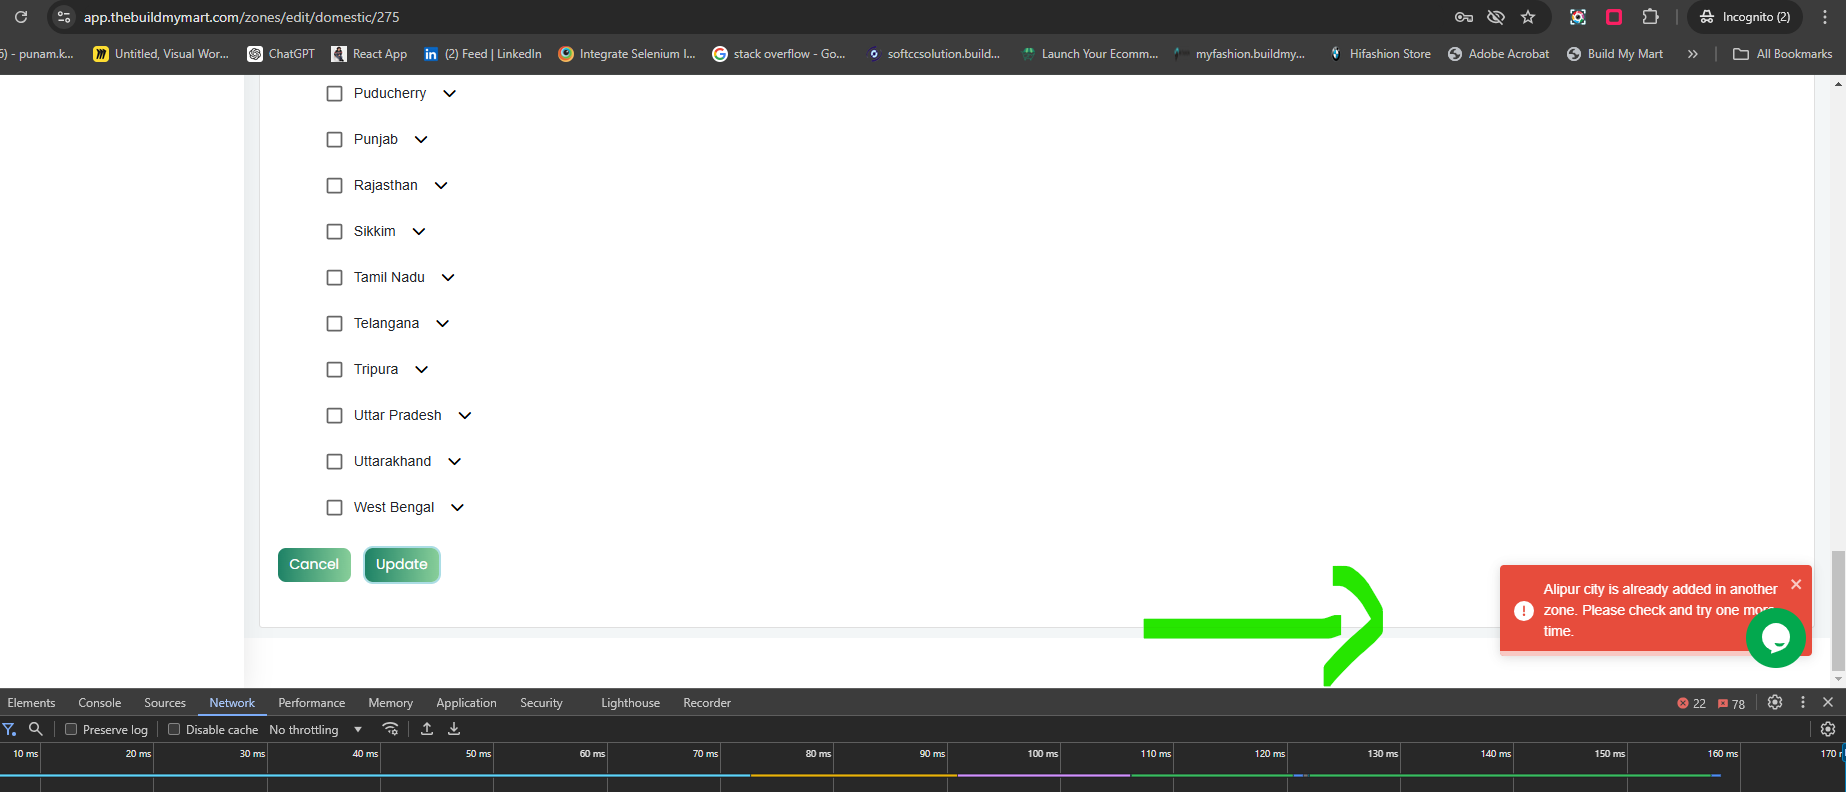Open the All Bookmarks folder

(1783, 54)
